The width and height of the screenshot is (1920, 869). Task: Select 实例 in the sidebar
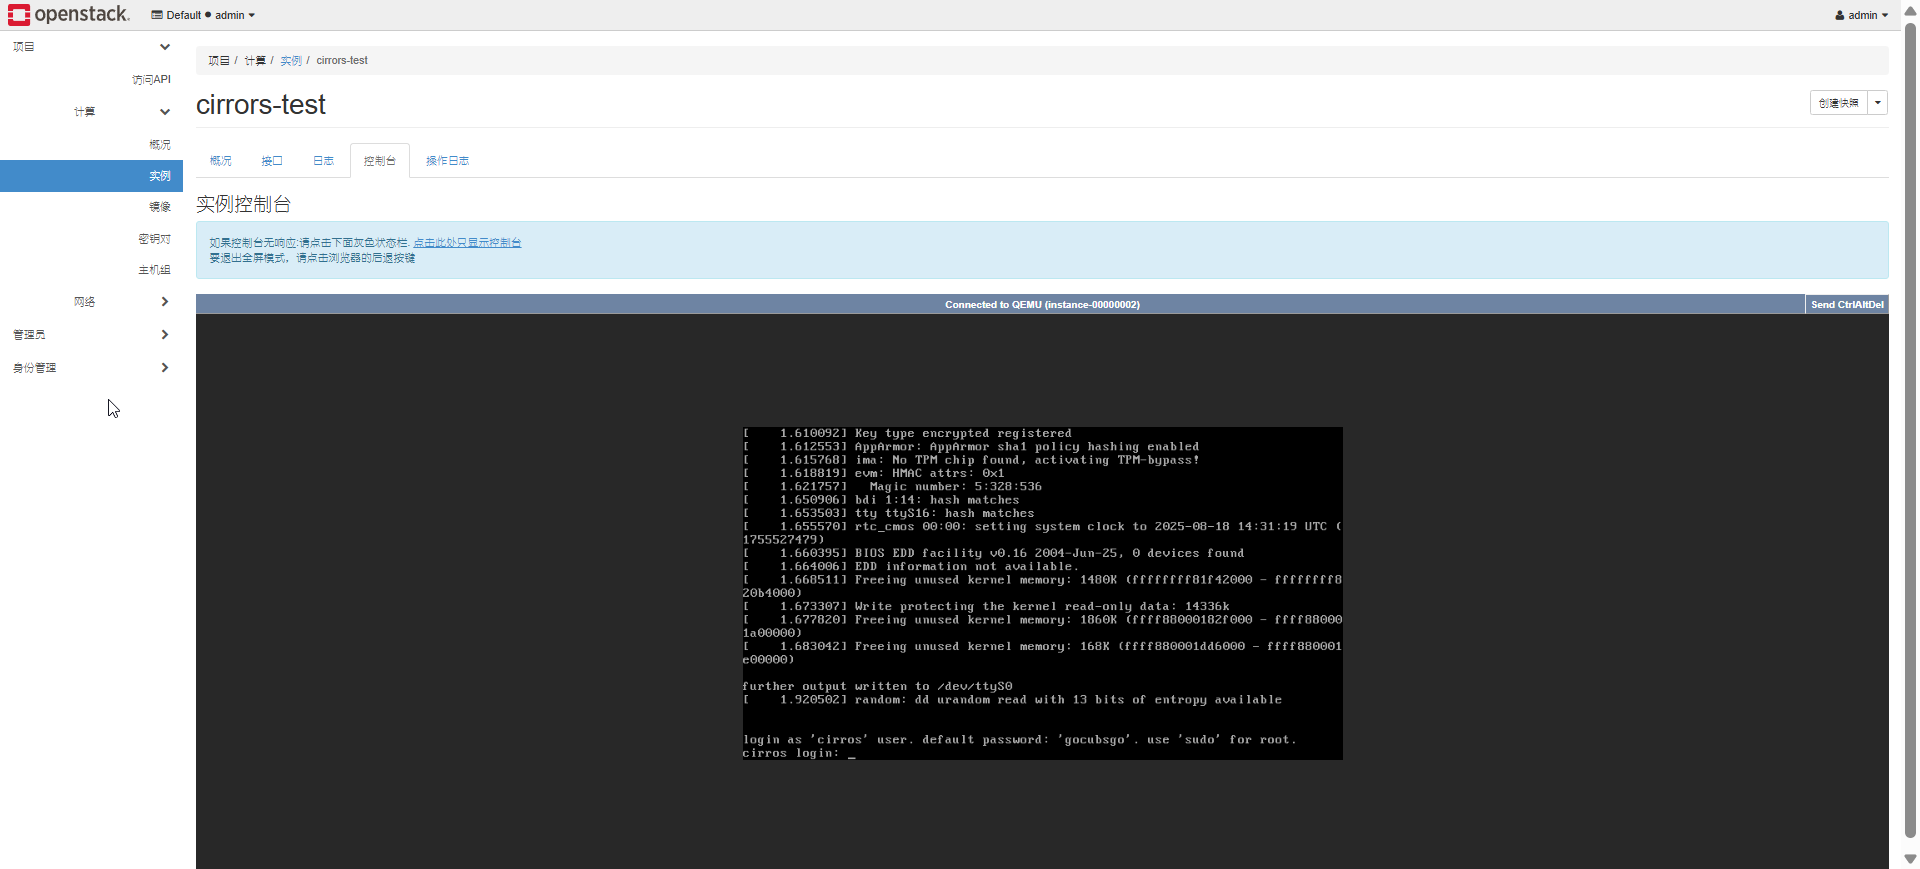pos(91,176)
